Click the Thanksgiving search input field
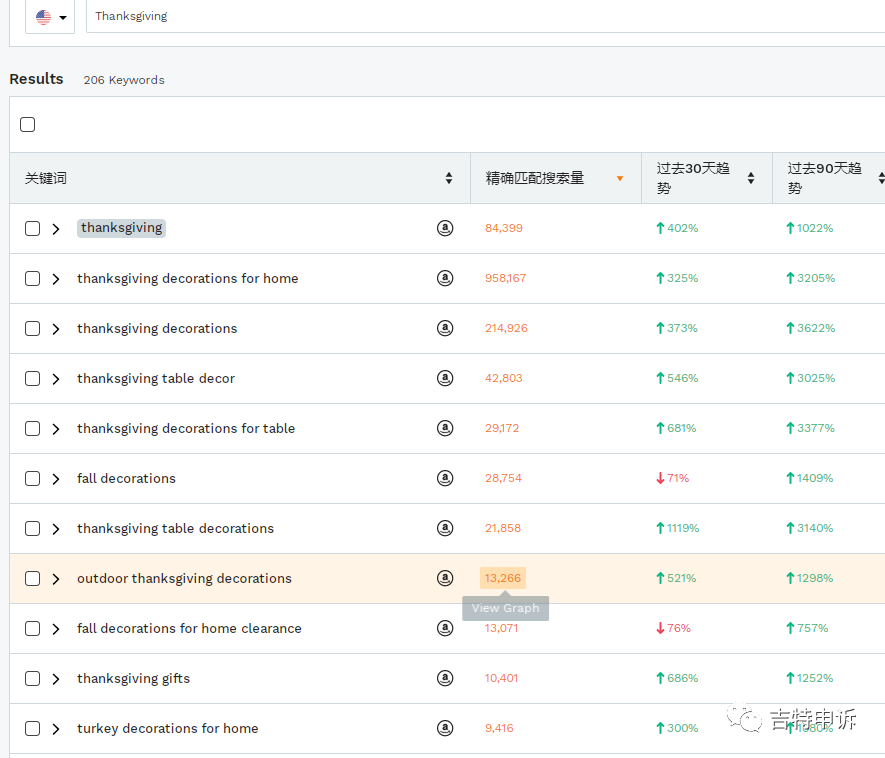 (485, 16)
